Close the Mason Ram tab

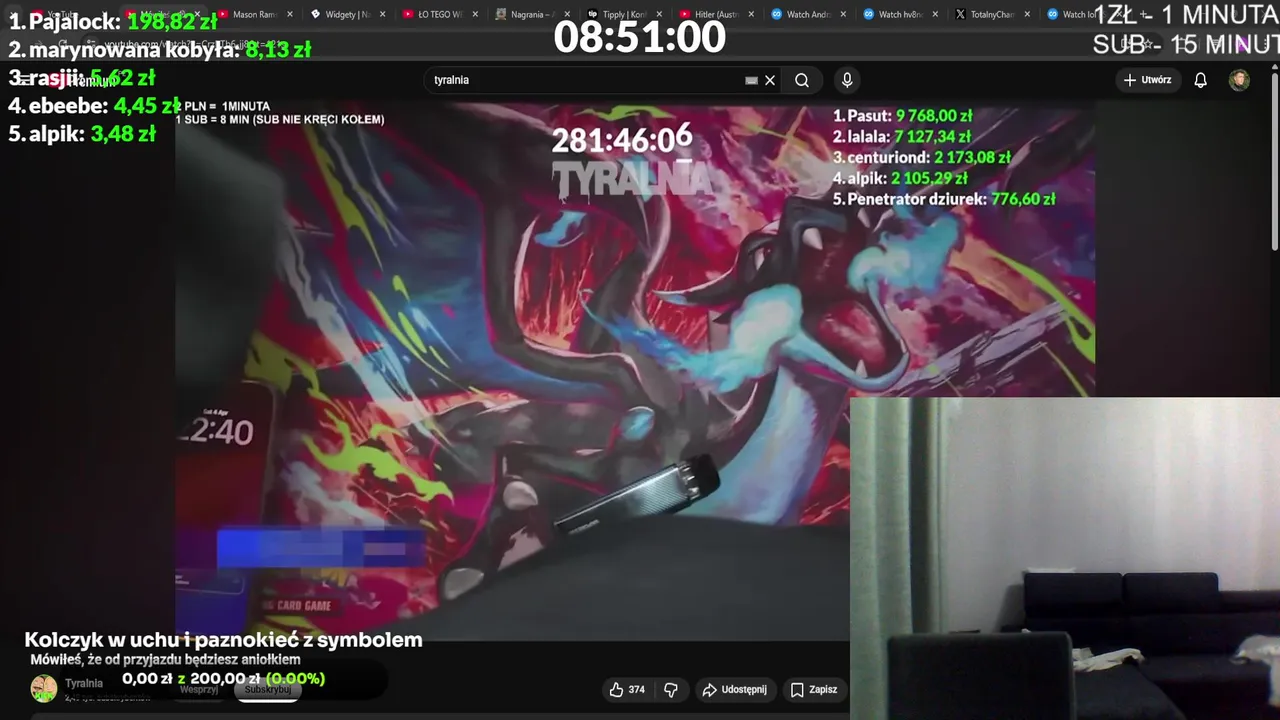click(x=290, y=14)
